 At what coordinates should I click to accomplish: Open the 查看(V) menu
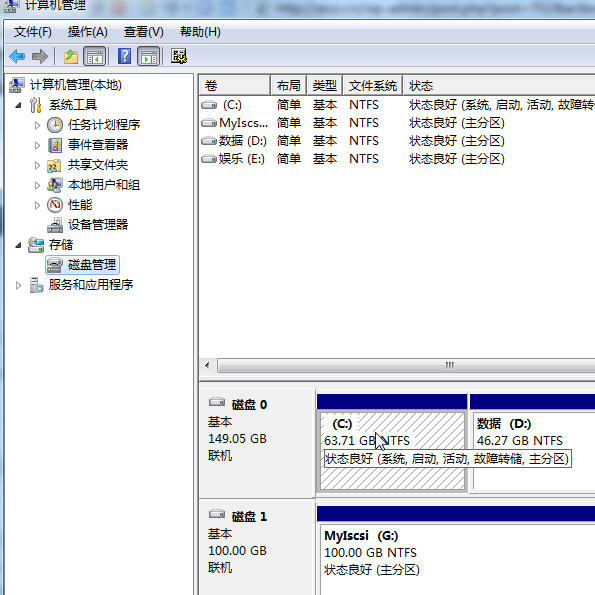pyautogui.click(x=143, y=32)
